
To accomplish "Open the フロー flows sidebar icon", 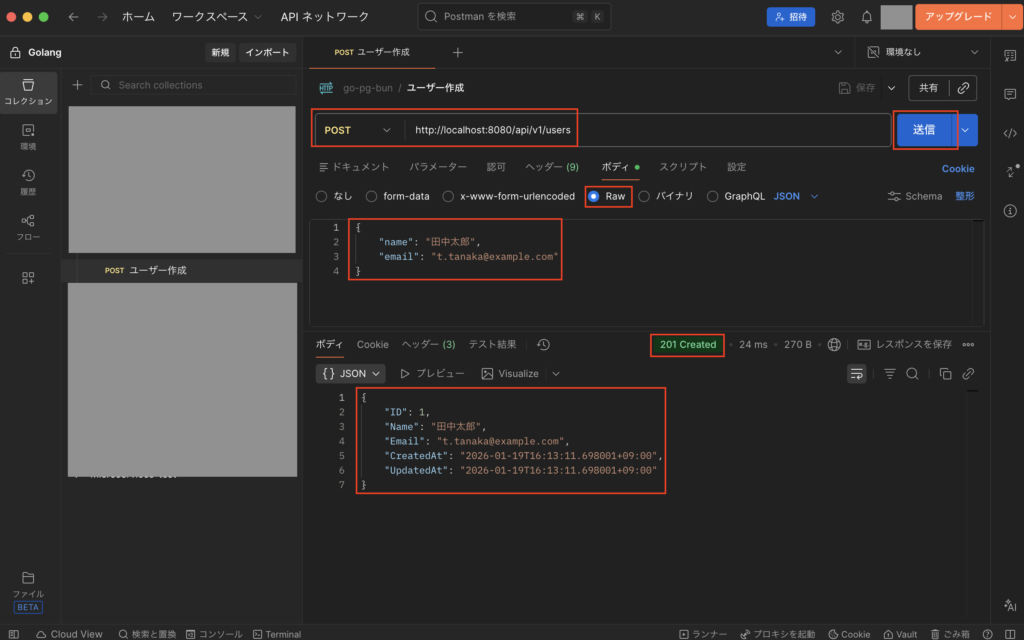I will click(x=28, y=227).
